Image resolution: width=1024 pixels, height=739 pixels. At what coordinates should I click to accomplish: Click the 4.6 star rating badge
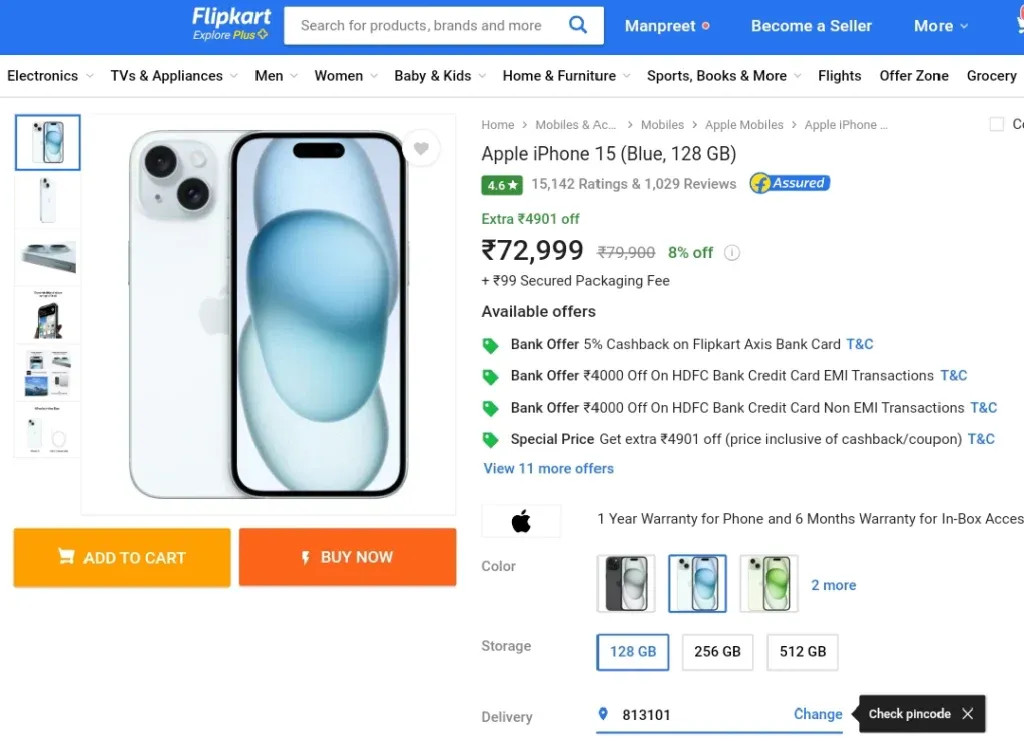coord(502,185)
